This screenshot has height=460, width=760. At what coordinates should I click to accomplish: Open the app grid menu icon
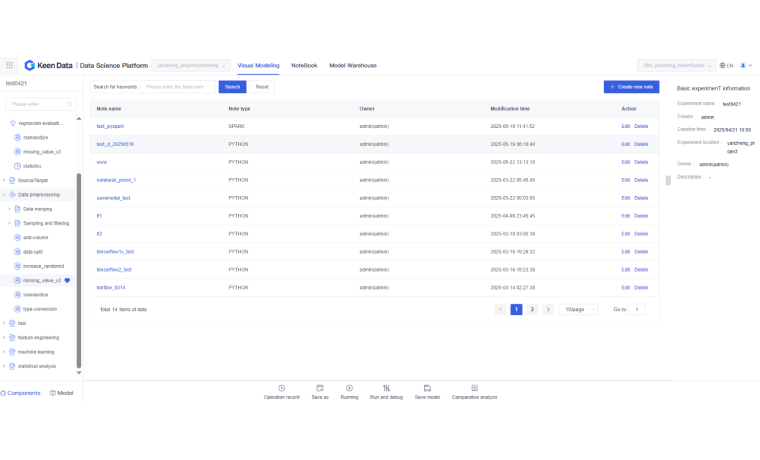pyautogui.click(x=10, y=65)
